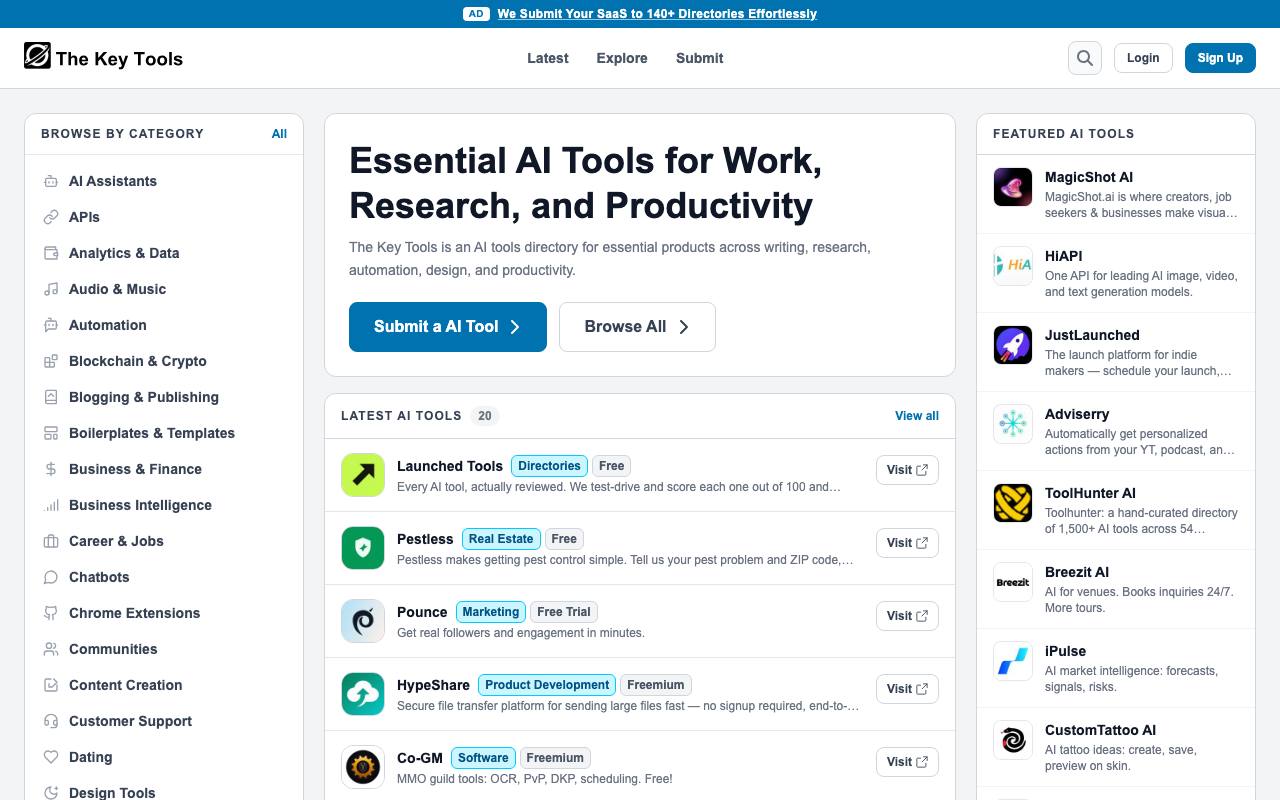Click the Automation icon in sidebar
Screen dimensions: 1280x800
51,325
